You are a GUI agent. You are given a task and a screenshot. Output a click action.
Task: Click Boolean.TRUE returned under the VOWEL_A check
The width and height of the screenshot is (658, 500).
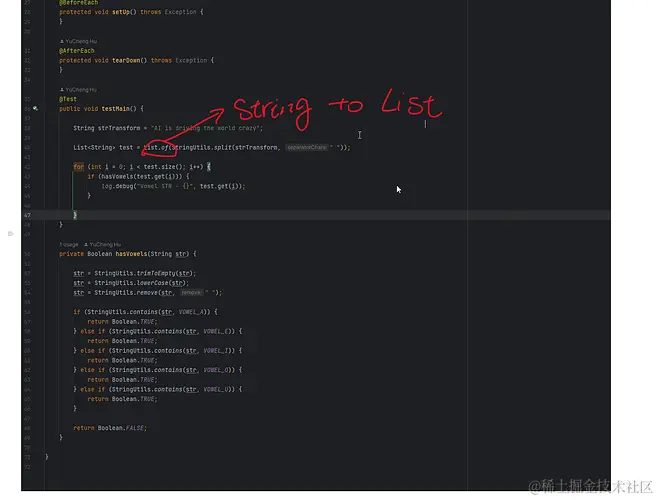coord(133,322)
